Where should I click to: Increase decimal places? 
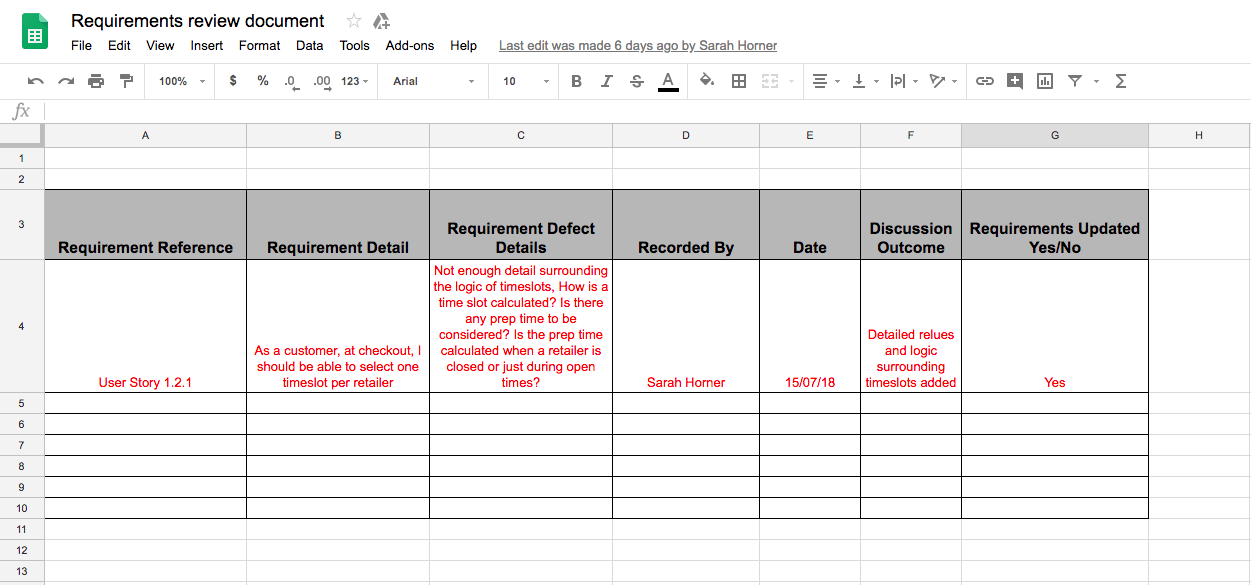(322, 82)
